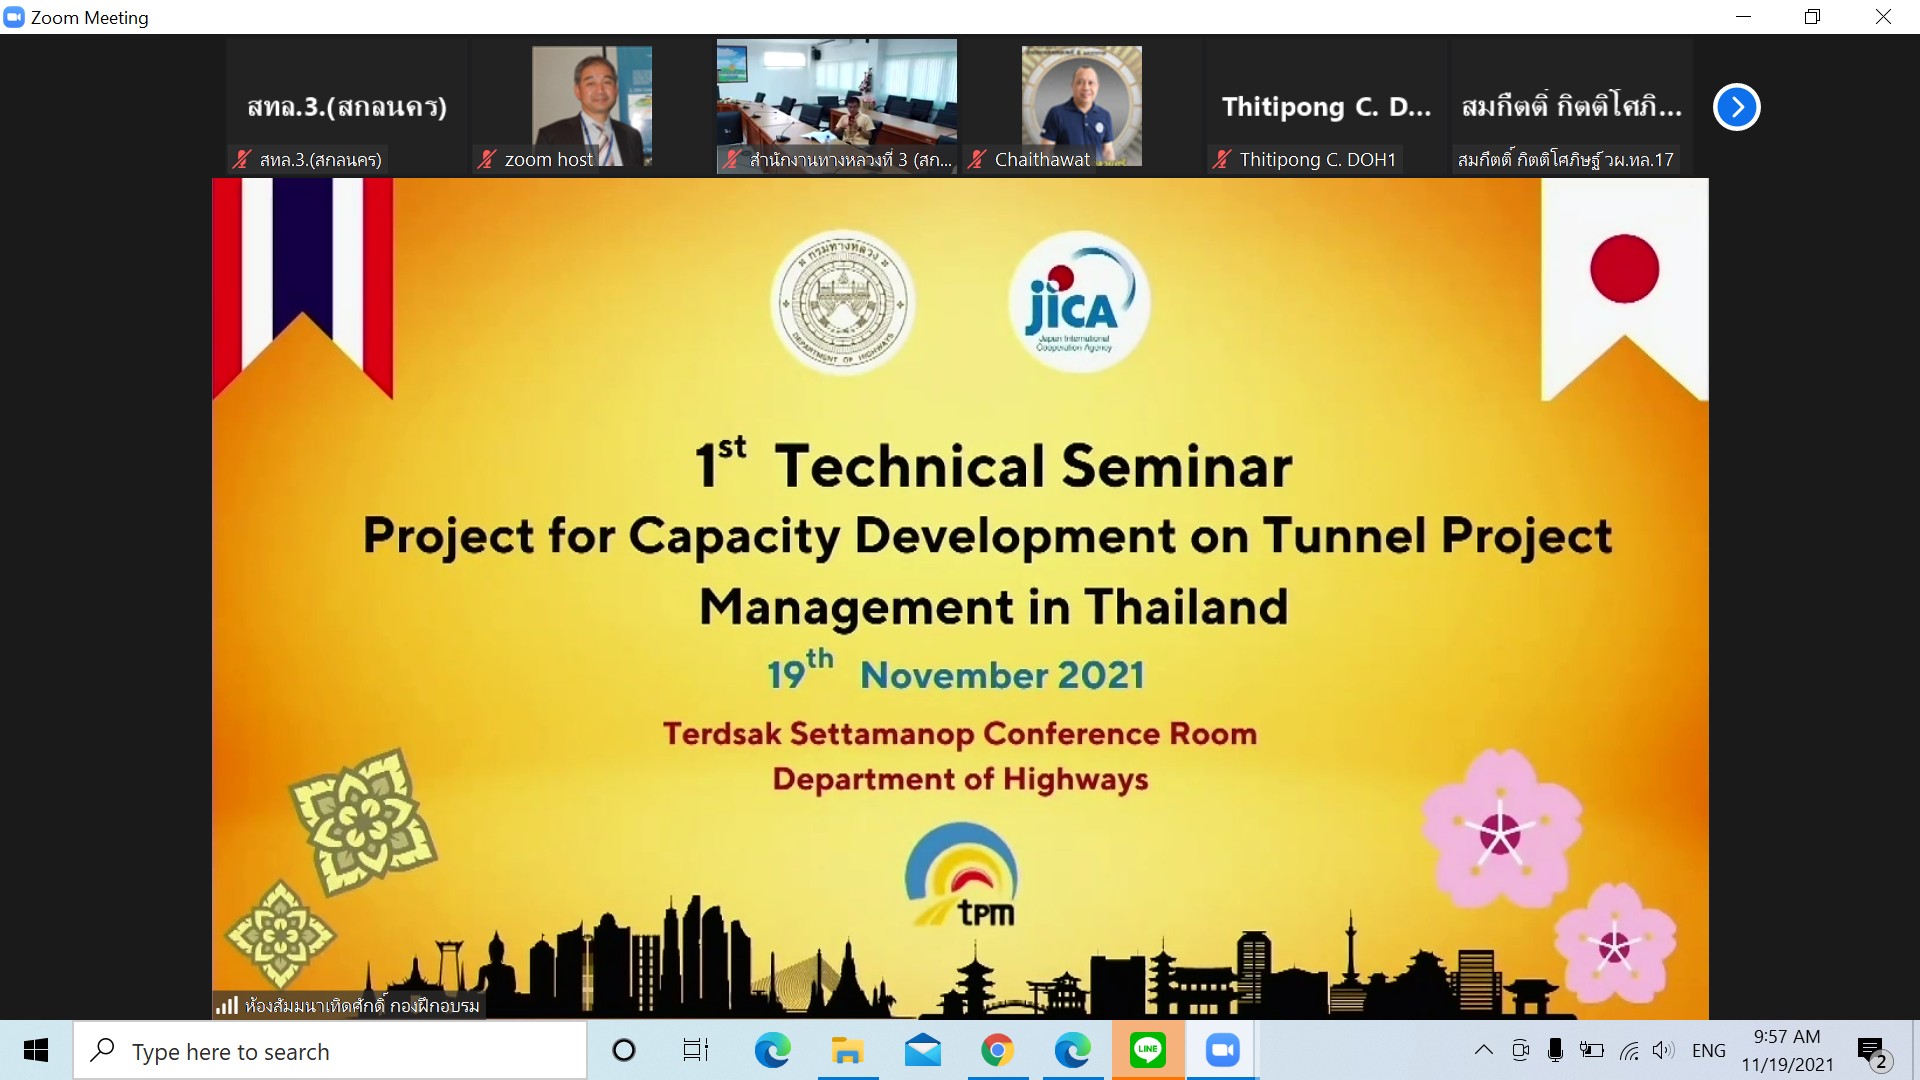Open the Windows Start menu
This screenshot has height=1080, width=1920.
(x=36, y=1051)
